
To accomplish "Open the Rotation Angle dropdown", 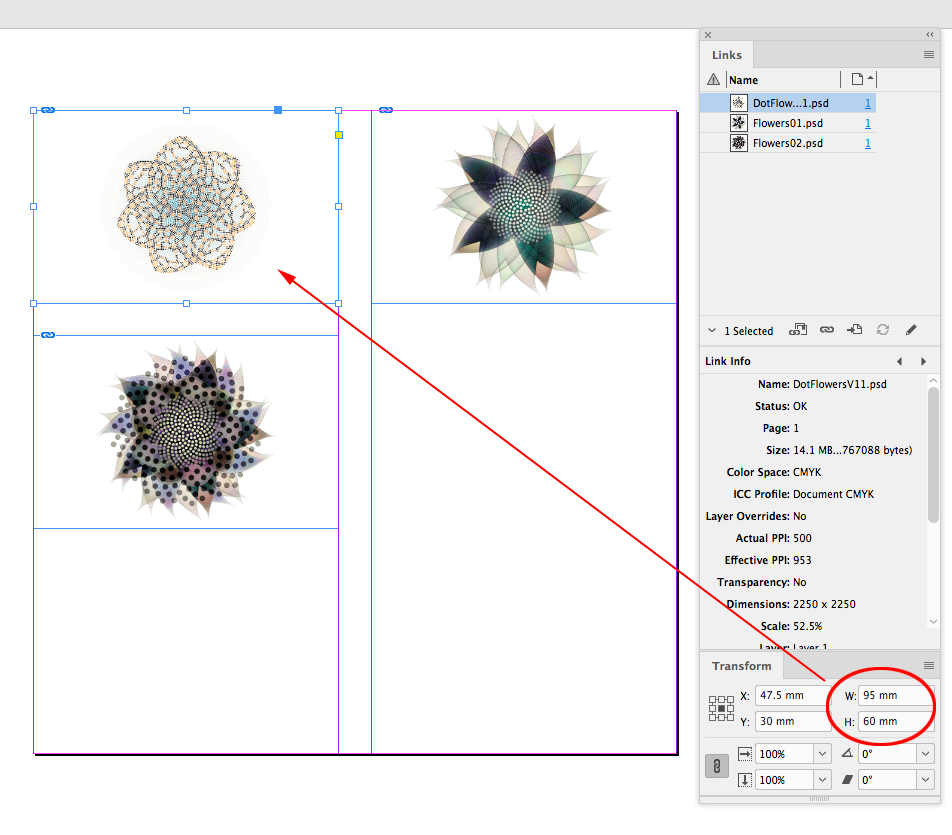I will pyautogui.click(x=925, y=754).
